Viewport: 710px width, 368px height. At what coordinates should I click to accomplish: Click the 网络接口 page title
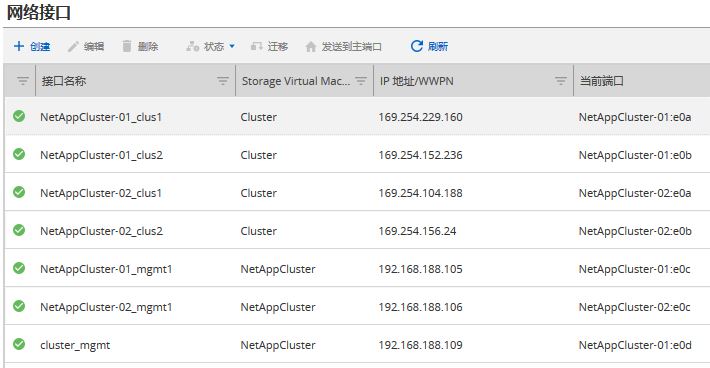39,12
